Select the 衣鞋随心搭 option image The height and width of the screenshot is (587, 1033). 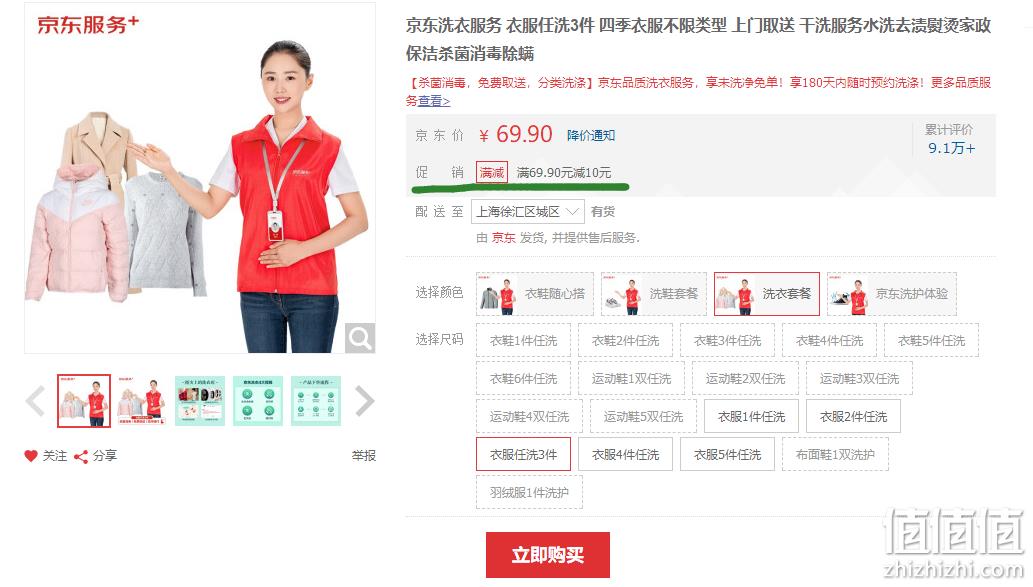pyautogui.click(x=497, y=294)
